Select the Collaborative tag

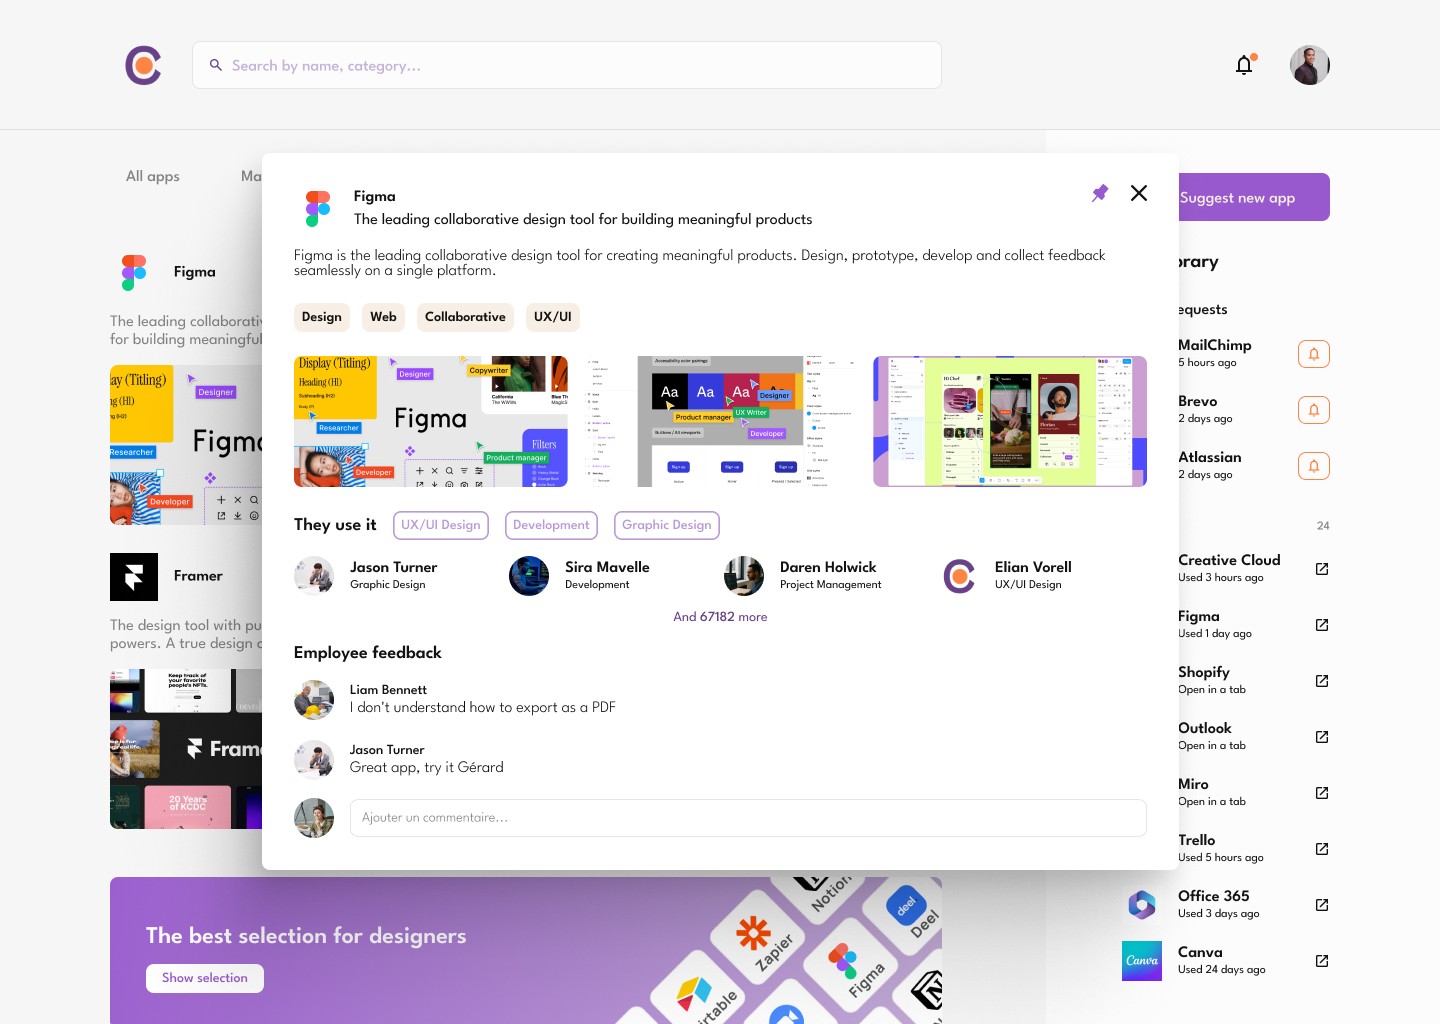click(465, 317)
